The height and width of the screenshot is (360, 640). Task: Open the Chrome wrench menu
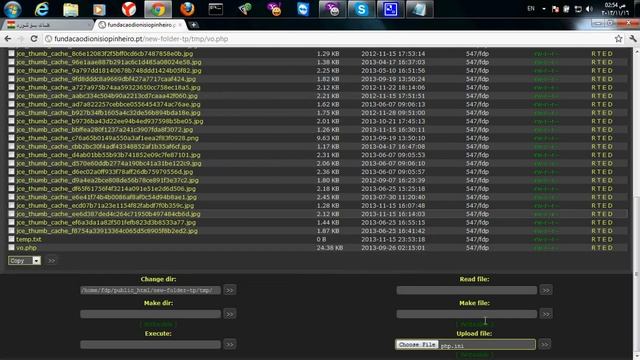[633, 39]
